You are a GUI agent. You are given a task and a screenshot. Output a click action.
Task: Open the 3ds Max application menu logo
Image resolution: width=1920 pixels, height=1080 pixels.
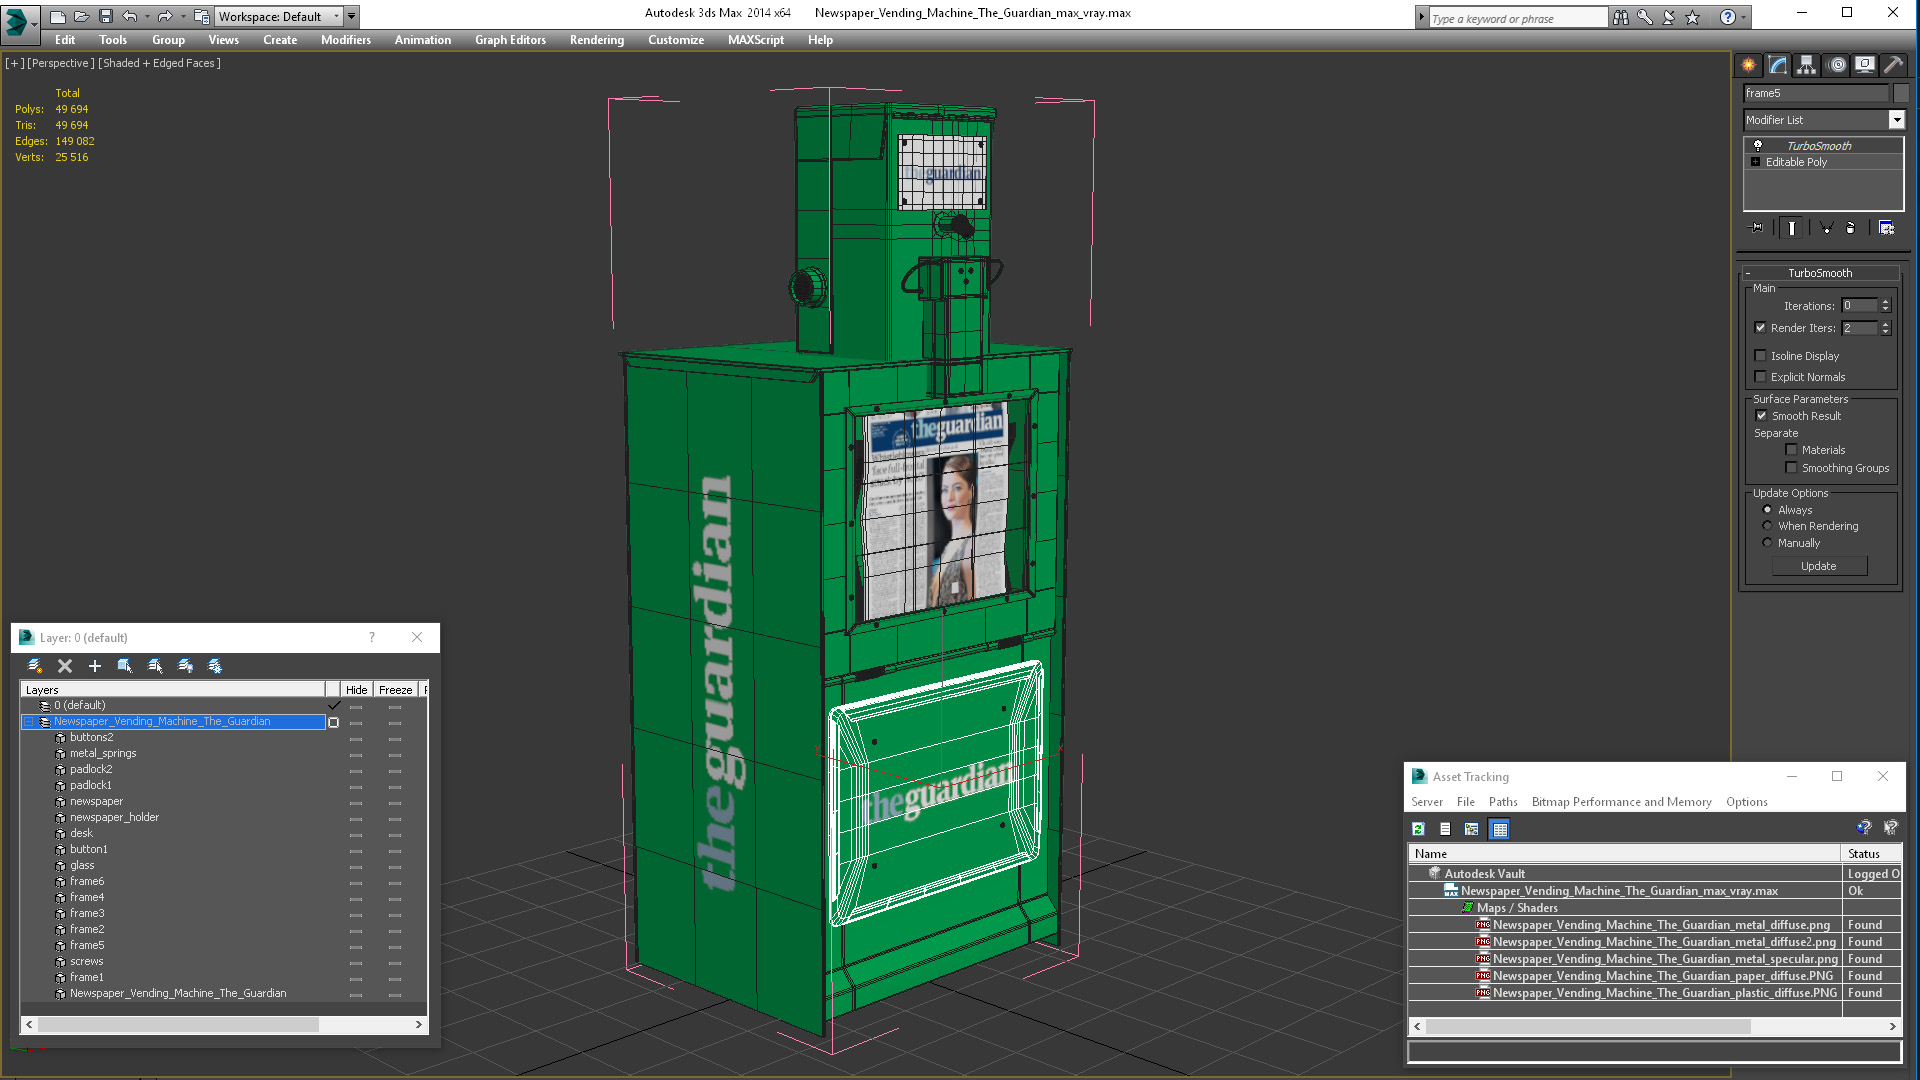point(19,22)
